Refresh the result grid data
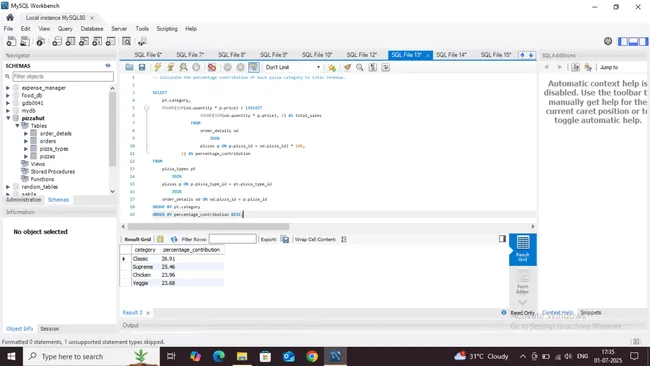The image size is (650, 366). (x=174, y=239)
